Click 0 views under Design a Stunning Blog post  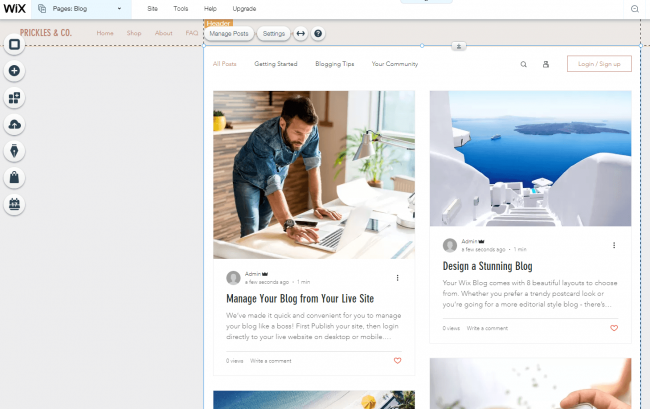451,328
